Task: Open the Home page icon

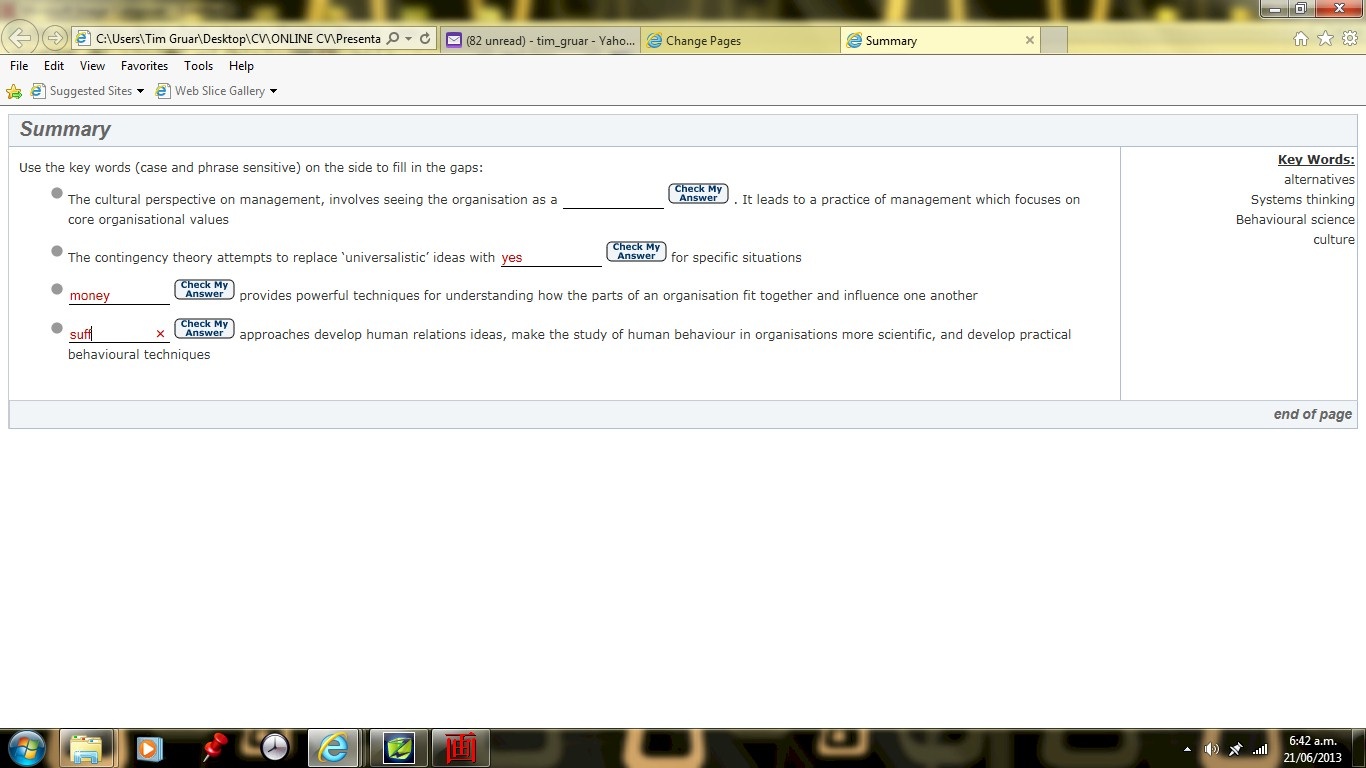Action: [1300, 39]
